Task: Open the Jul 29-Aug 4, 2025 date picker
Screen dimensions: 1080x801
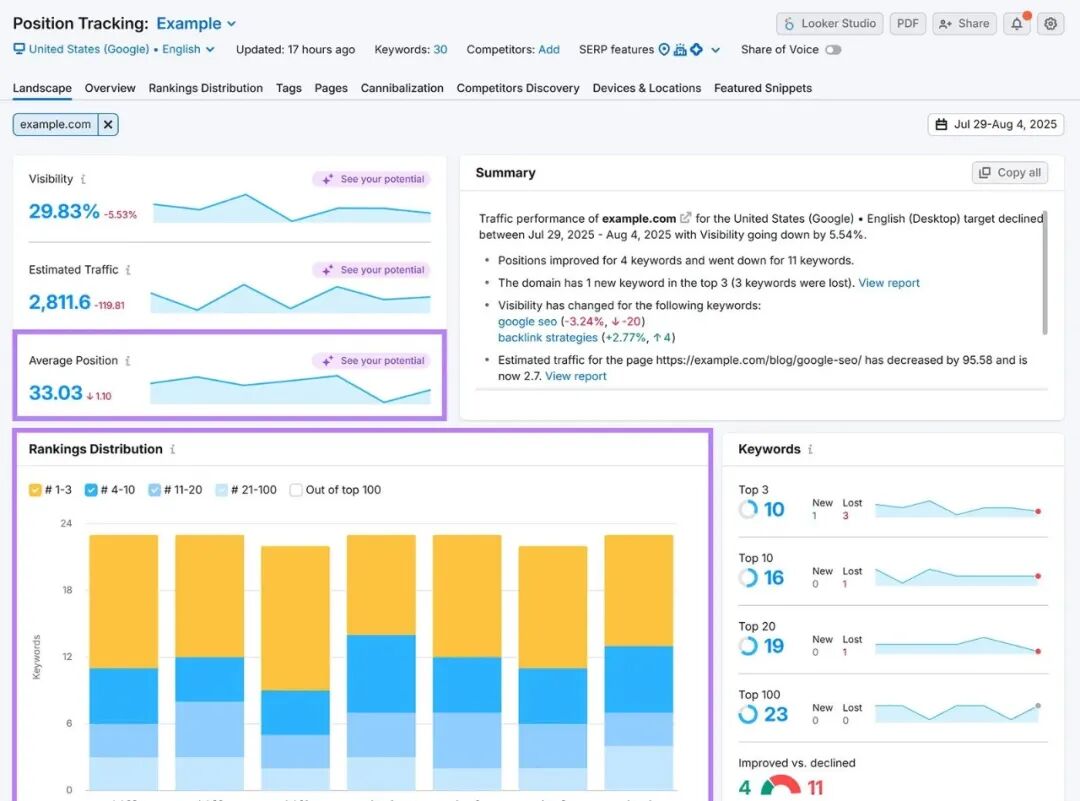Action: click(x=995, y=125)
